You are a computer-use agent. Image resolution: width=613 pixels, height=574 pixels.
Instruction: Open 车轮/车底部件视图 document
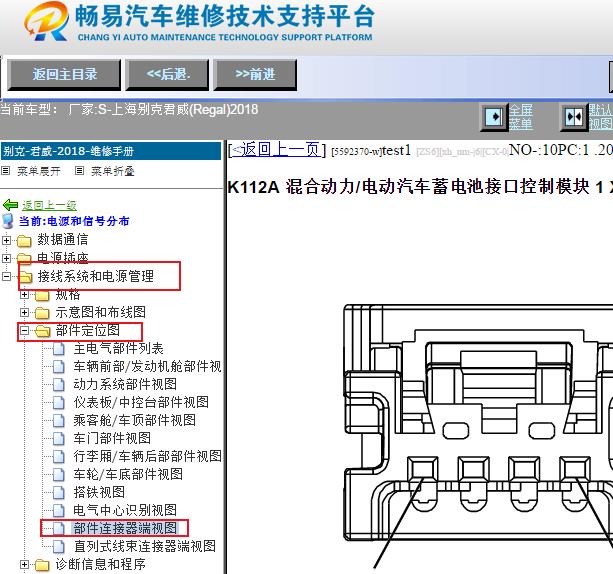(x=128, y=474)
